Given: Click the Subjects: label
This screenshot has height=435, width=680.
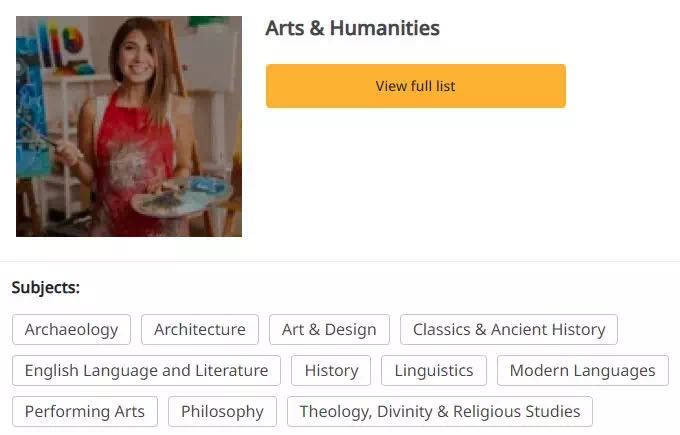Looking at the screenshot, I should click(46, 288).
